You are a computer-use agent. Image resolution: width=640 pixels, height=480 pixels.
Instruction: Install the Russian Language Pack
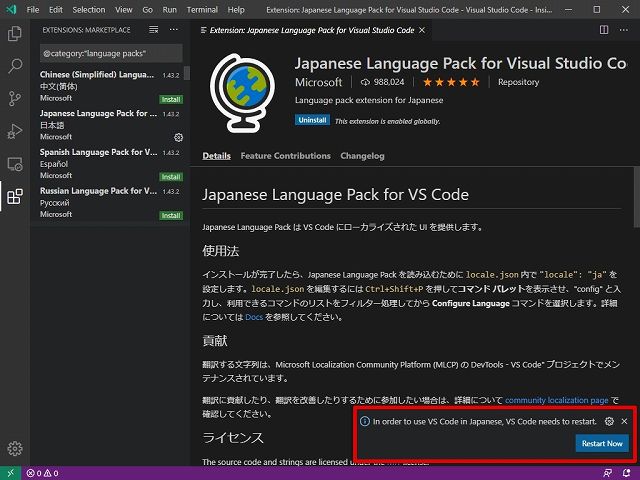pyautogui.click(x=171, y=216)
